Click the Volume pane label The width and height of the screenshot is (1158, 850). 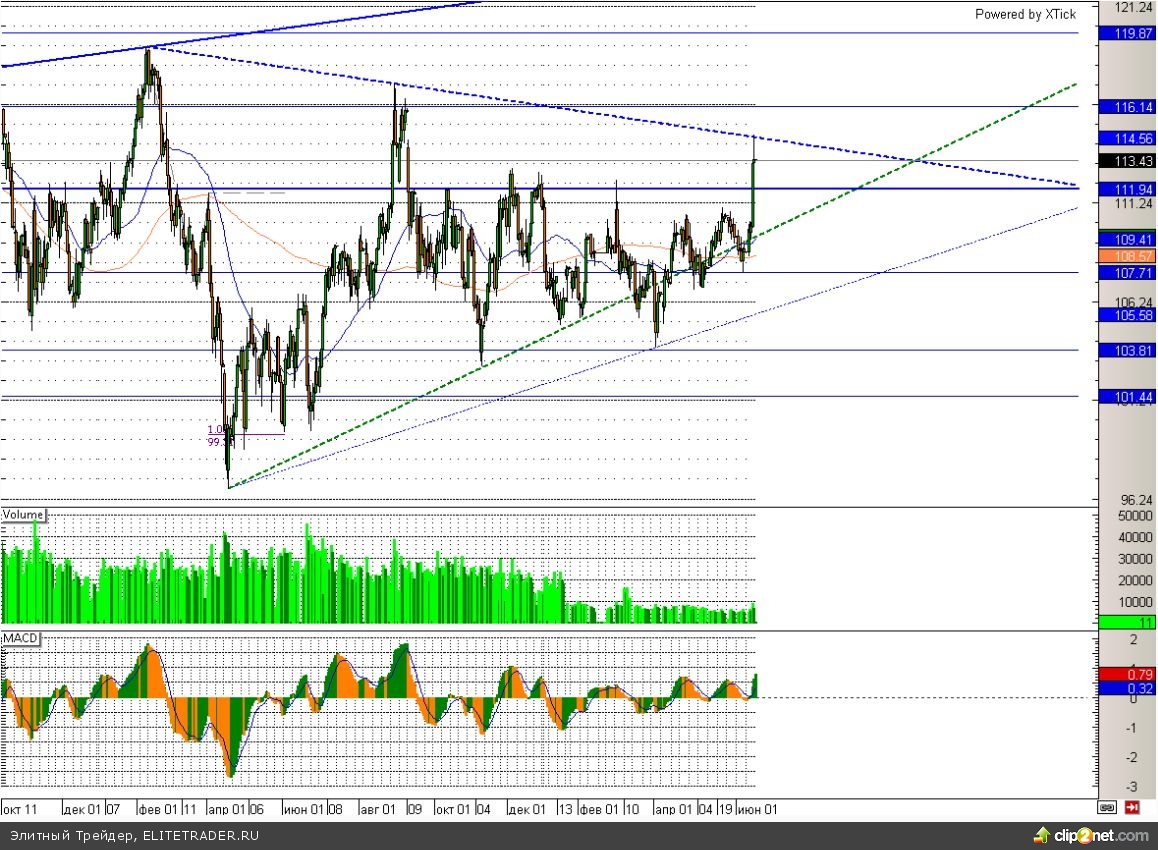23,515
